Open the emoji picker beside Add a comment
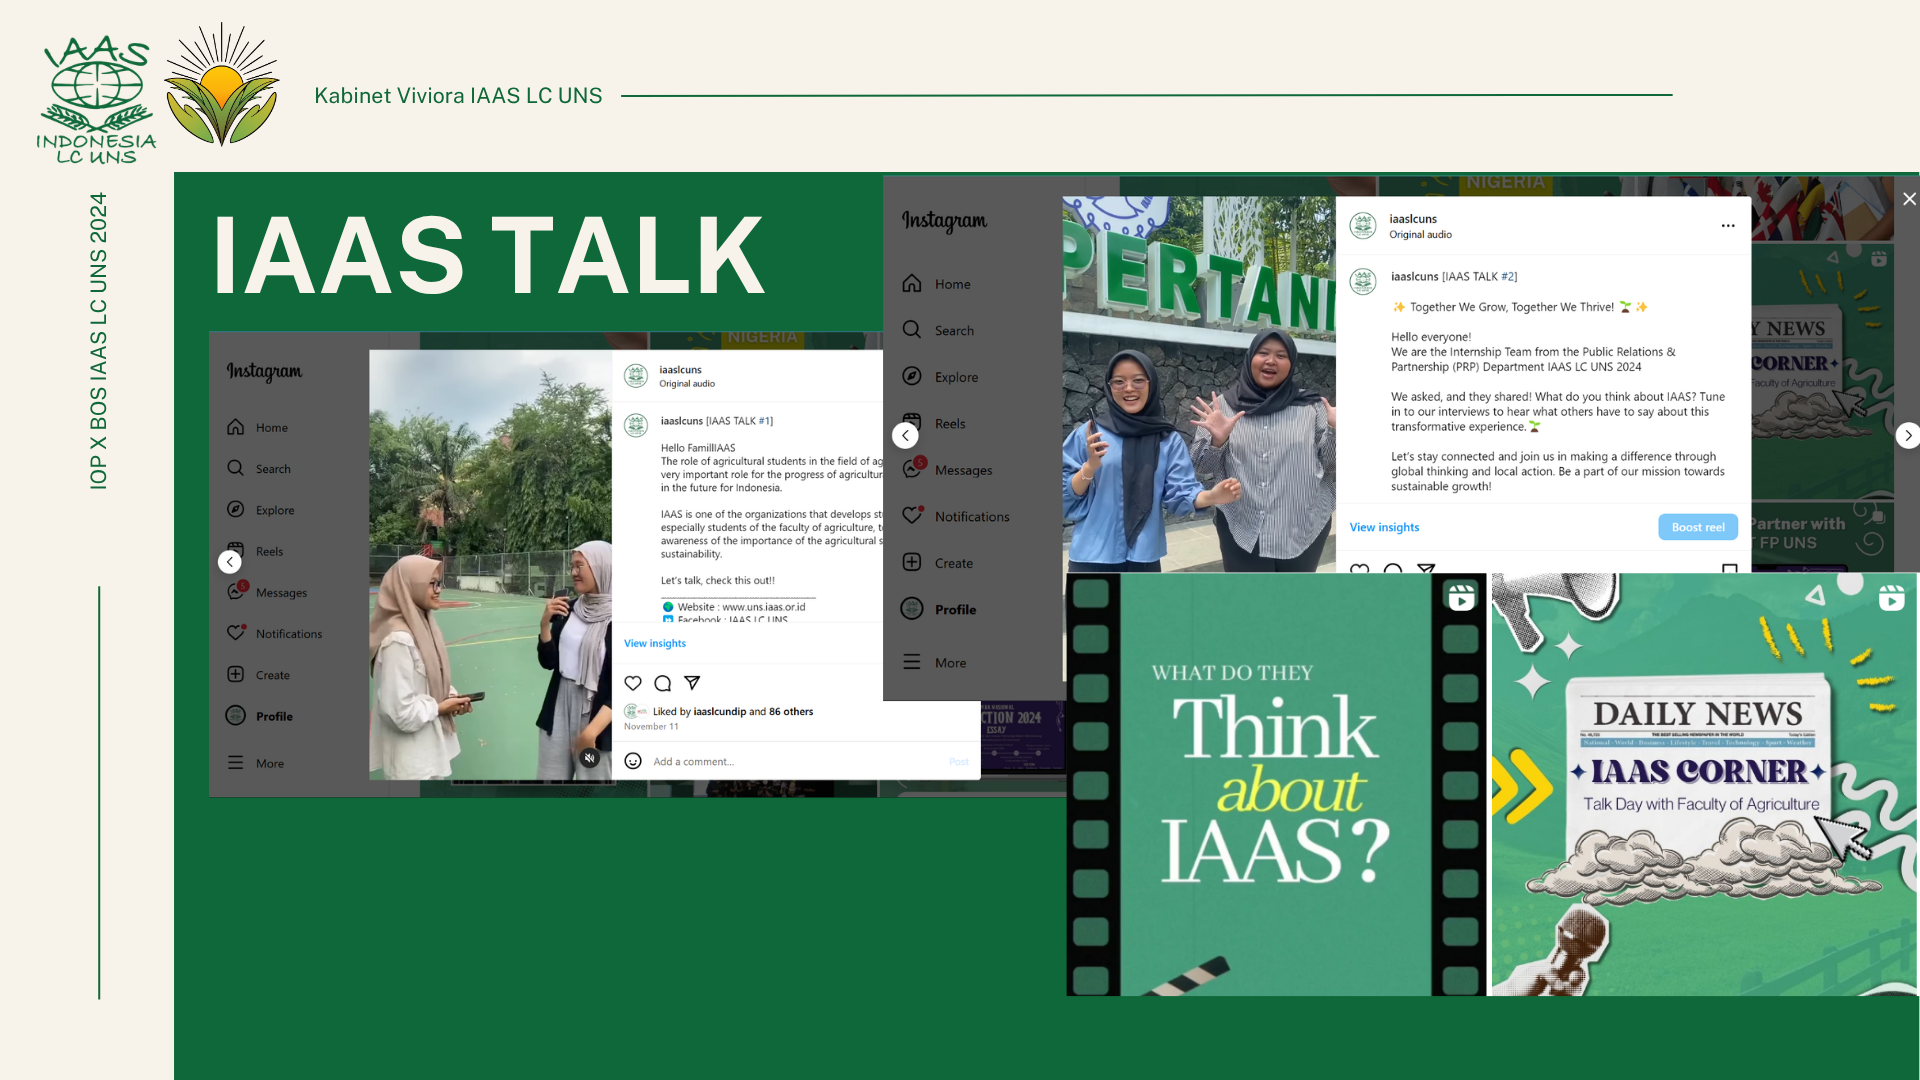1920x1080 pixels. 633,761
